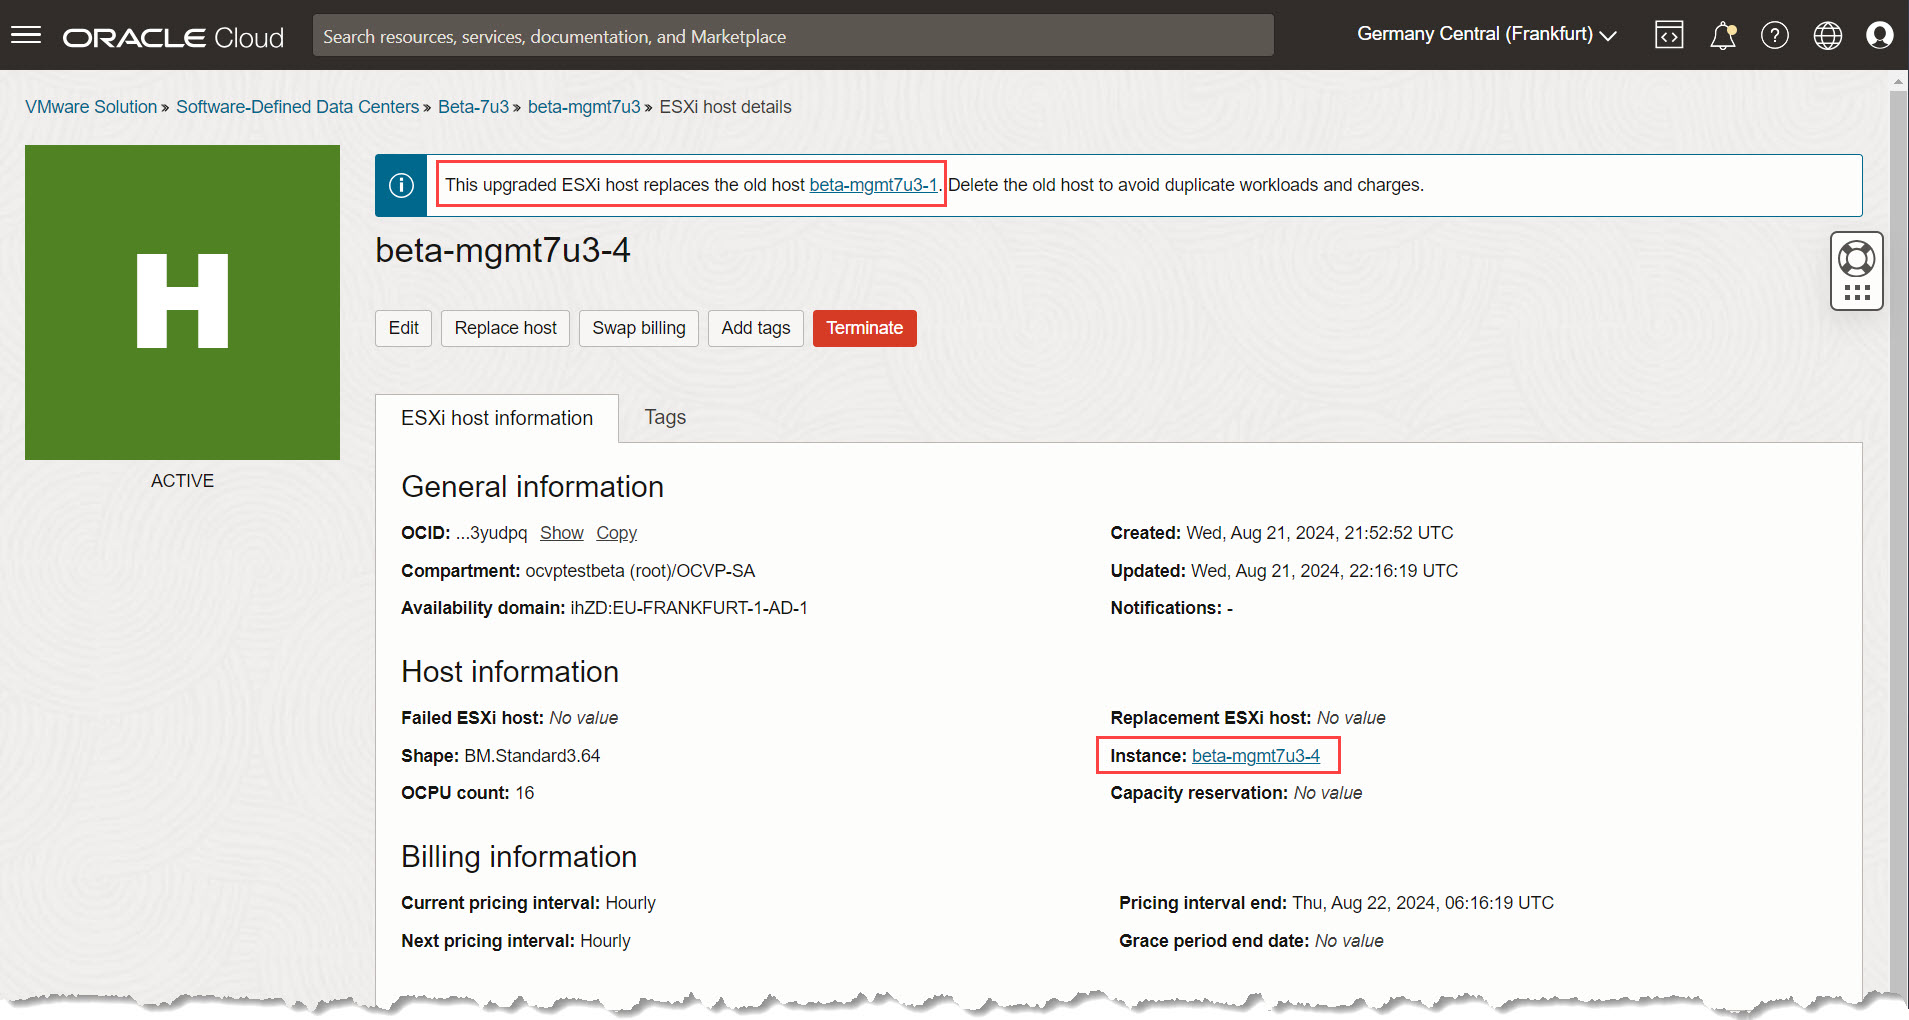The height and width of the screenshot is (1020, 1909).
Task: Click the scrollbar up arrow
Action: (1899, 82)
